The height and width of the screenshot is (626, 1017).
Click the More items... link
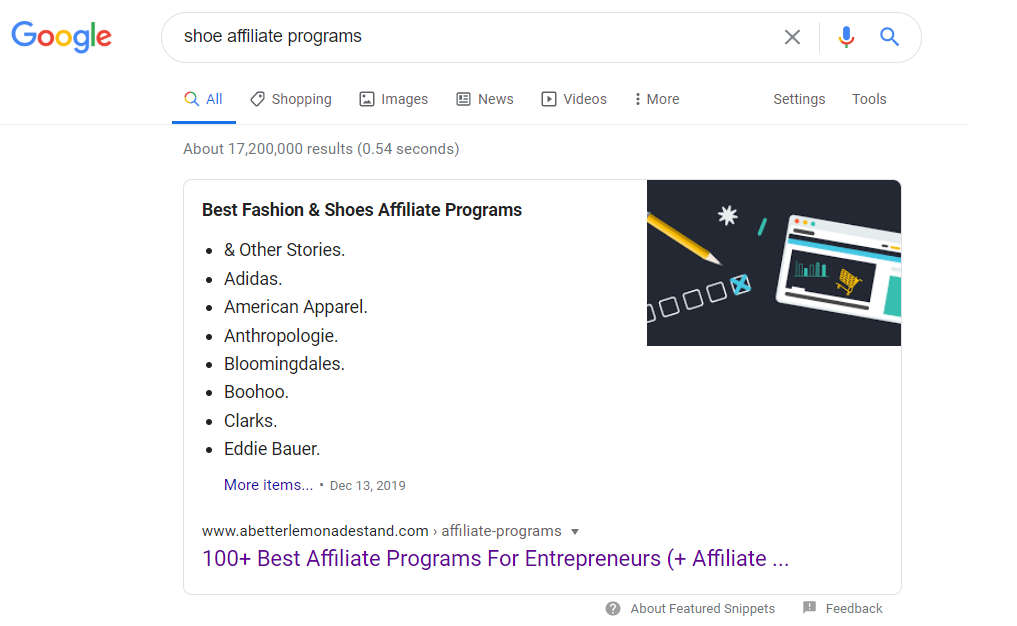pyautogui.click(x=269, y=485)
